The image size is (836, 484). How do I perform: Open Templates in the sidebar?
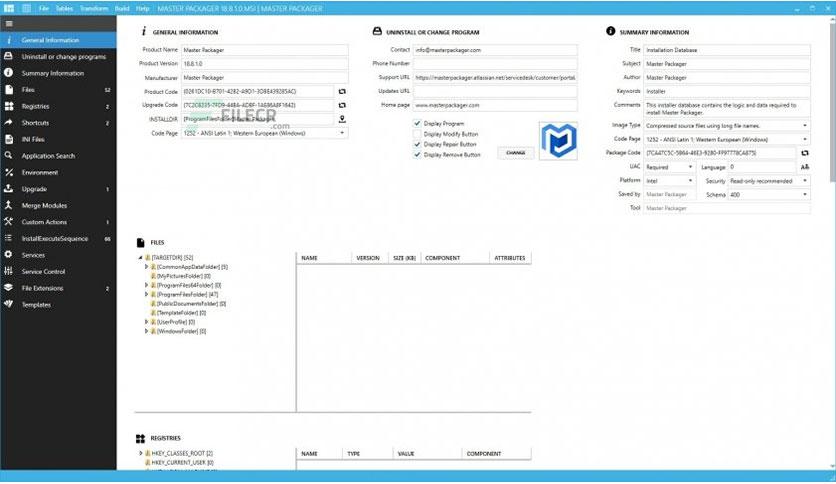point(58,304)
